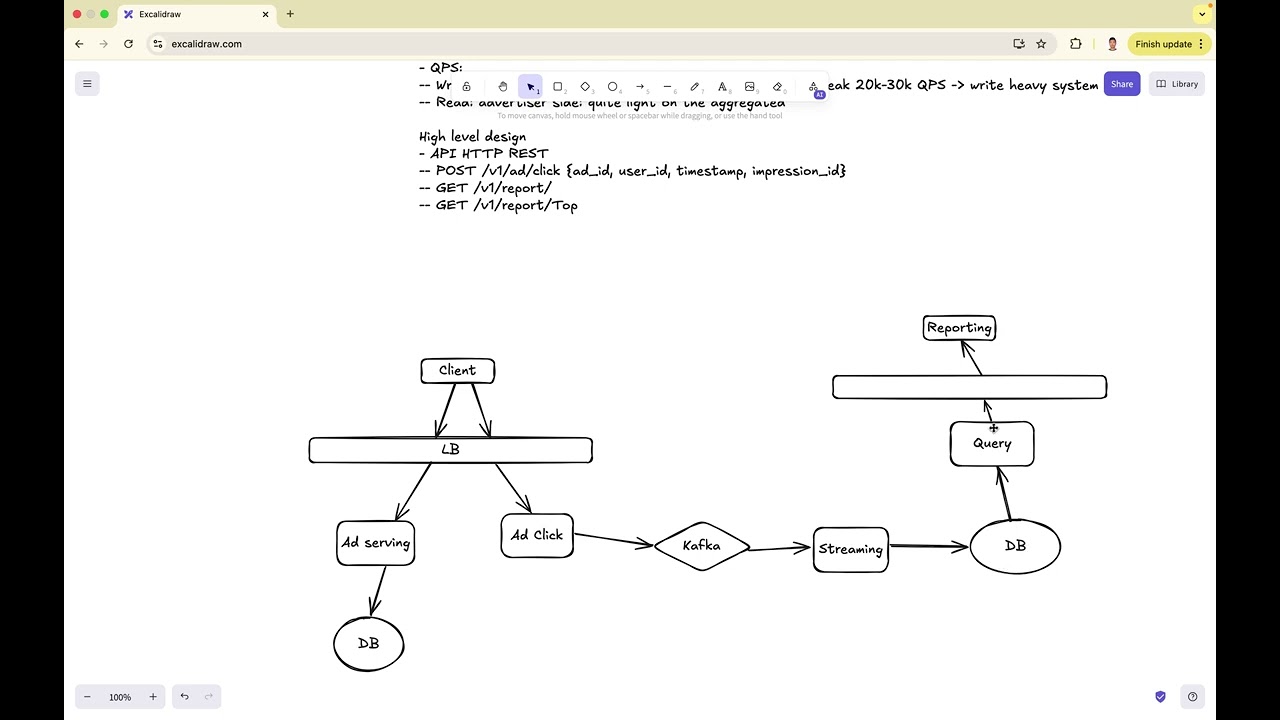1280x720 pixels.
Task: Select the Reporting box
Action: coord(959,328)
